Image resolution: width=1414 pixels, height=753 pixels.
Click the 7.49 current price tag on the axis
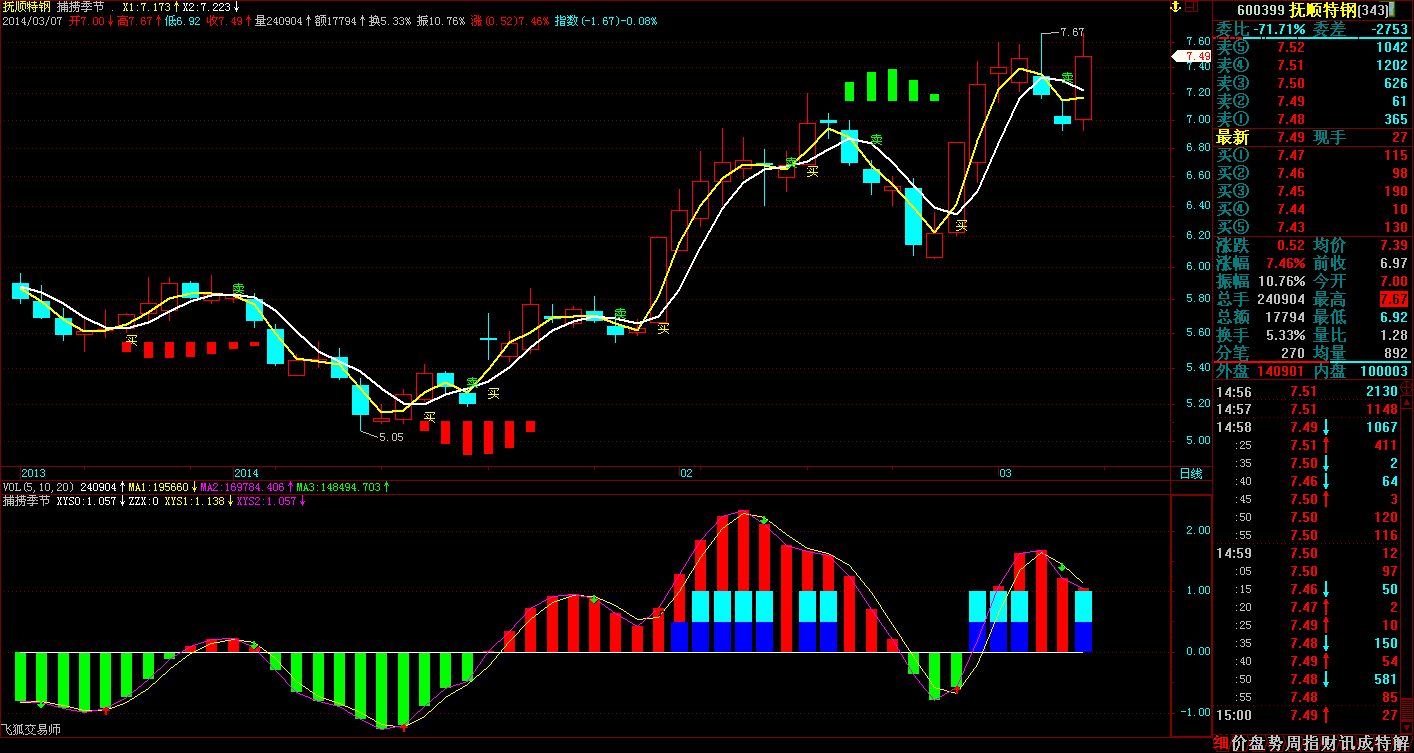pos(1190,56)
